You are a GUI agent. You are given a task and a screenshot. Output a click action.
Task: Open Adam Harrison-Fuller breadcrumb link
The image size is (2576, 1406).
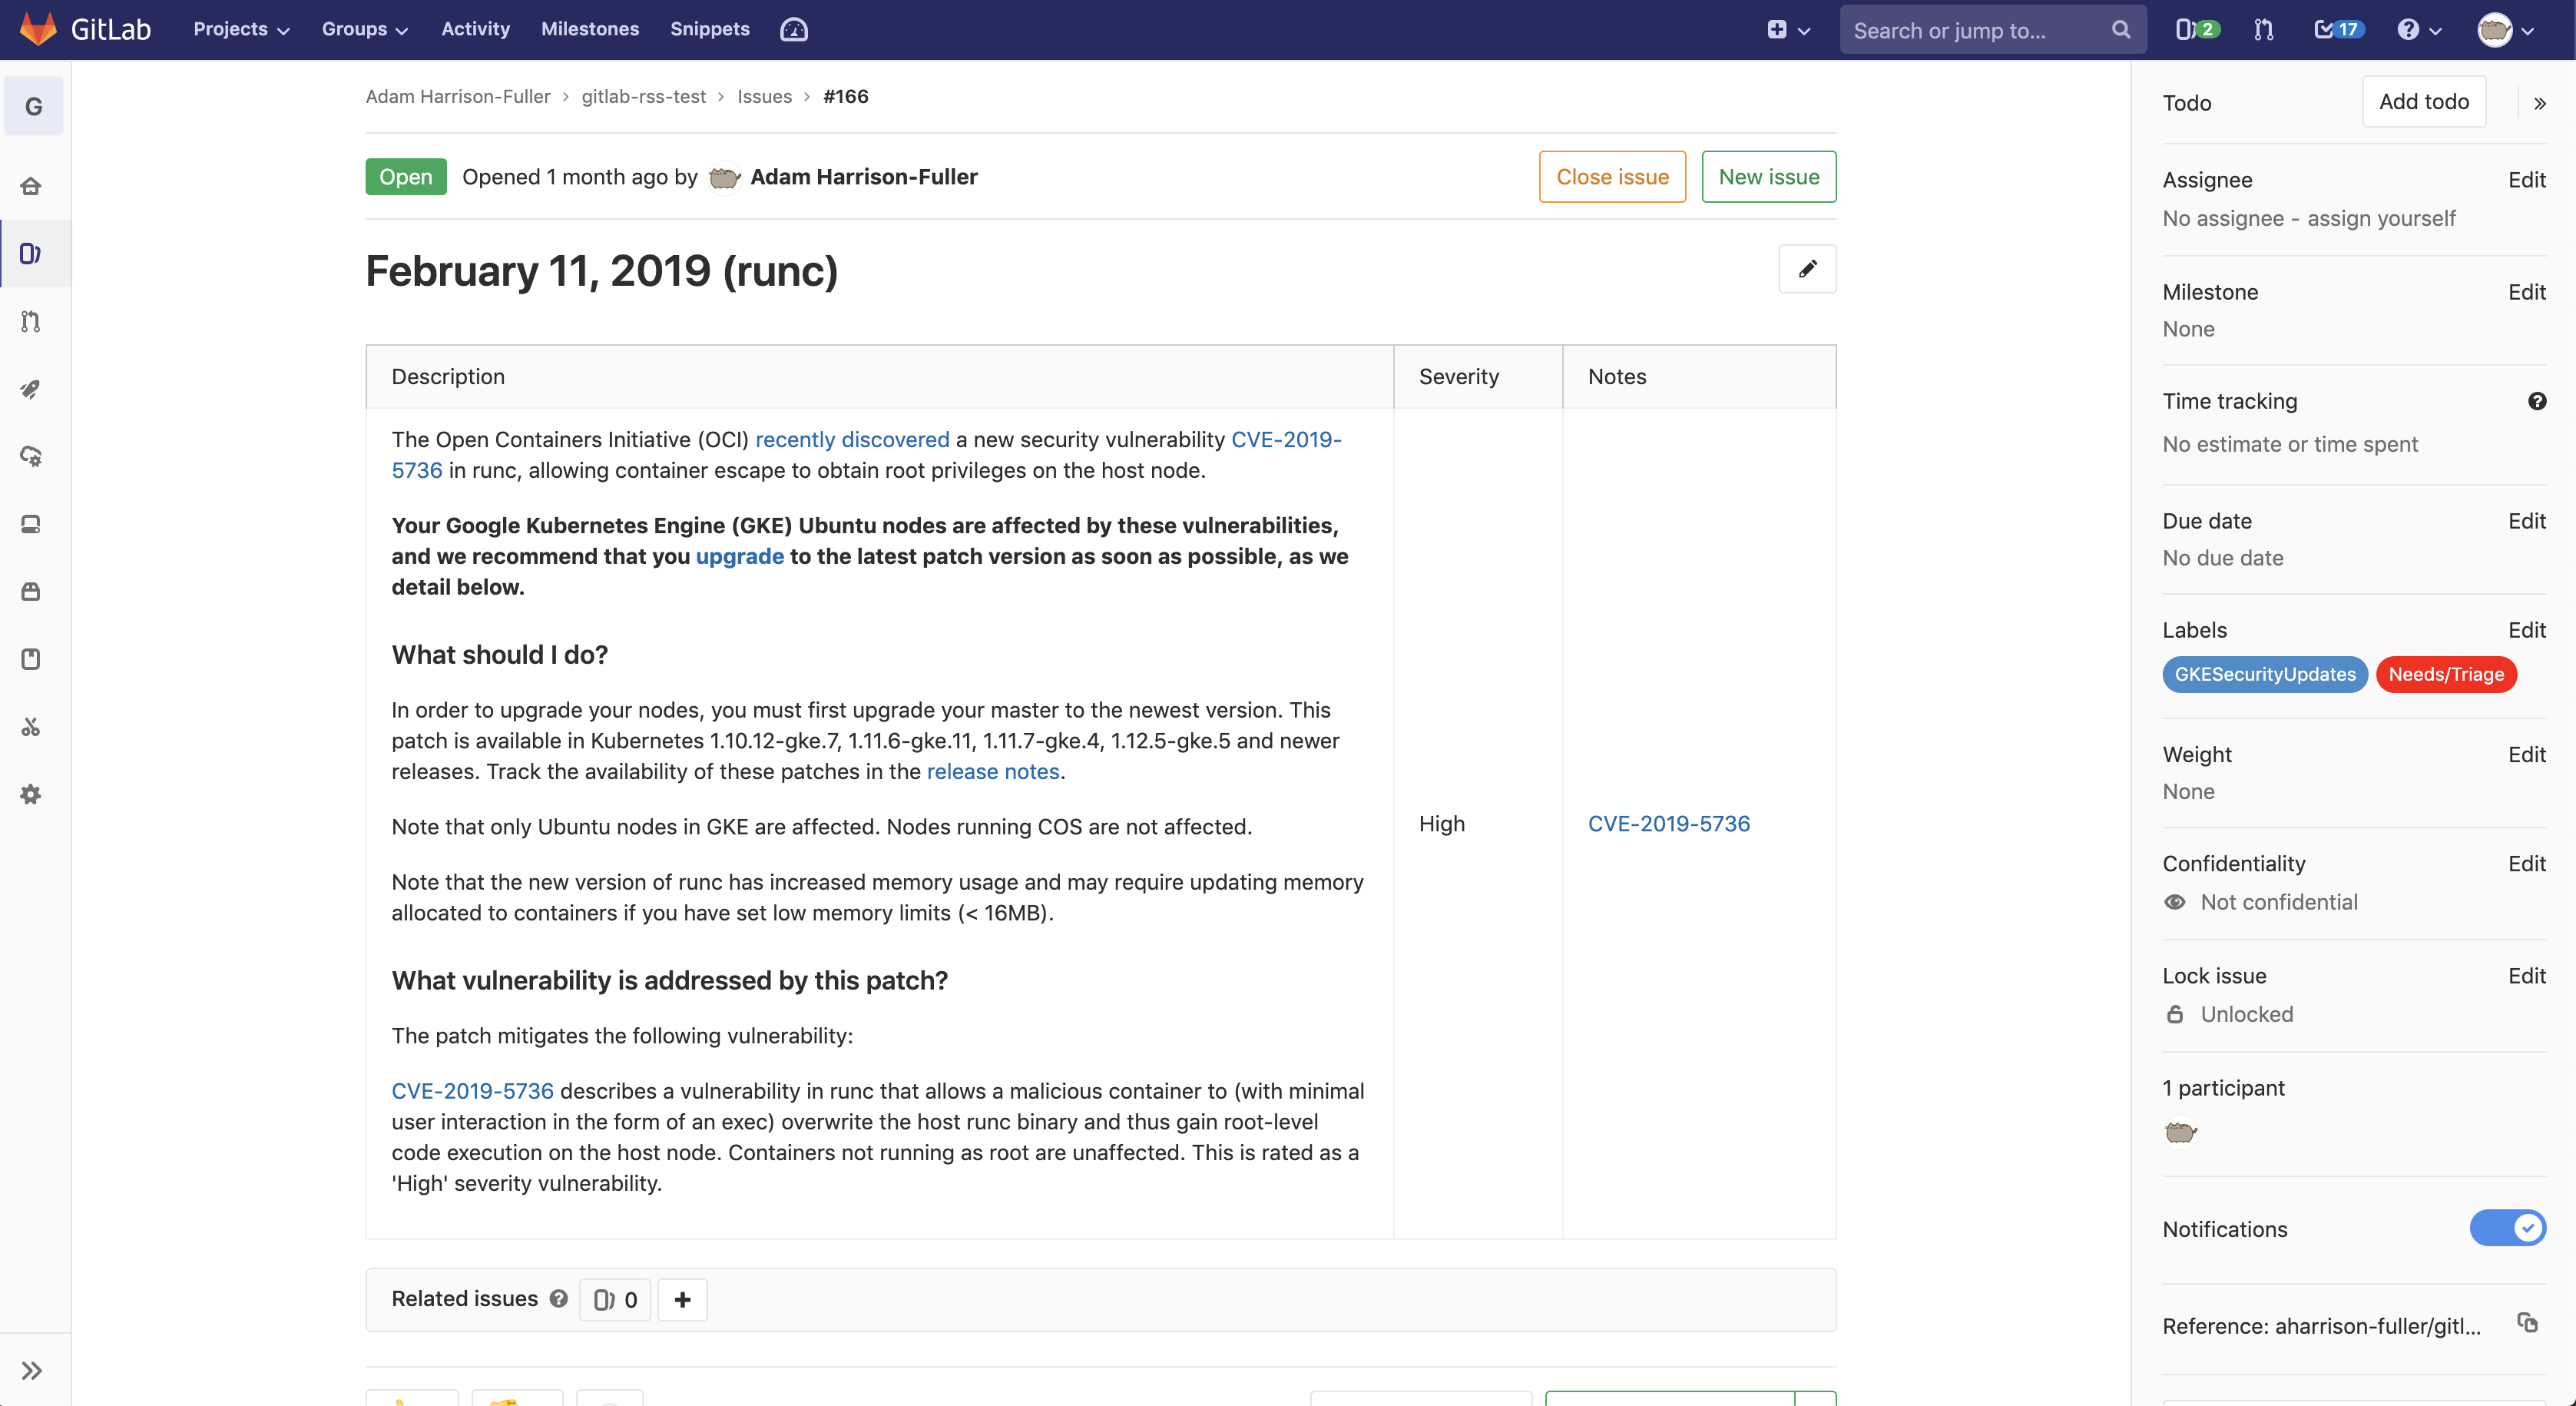click(458, 96)
